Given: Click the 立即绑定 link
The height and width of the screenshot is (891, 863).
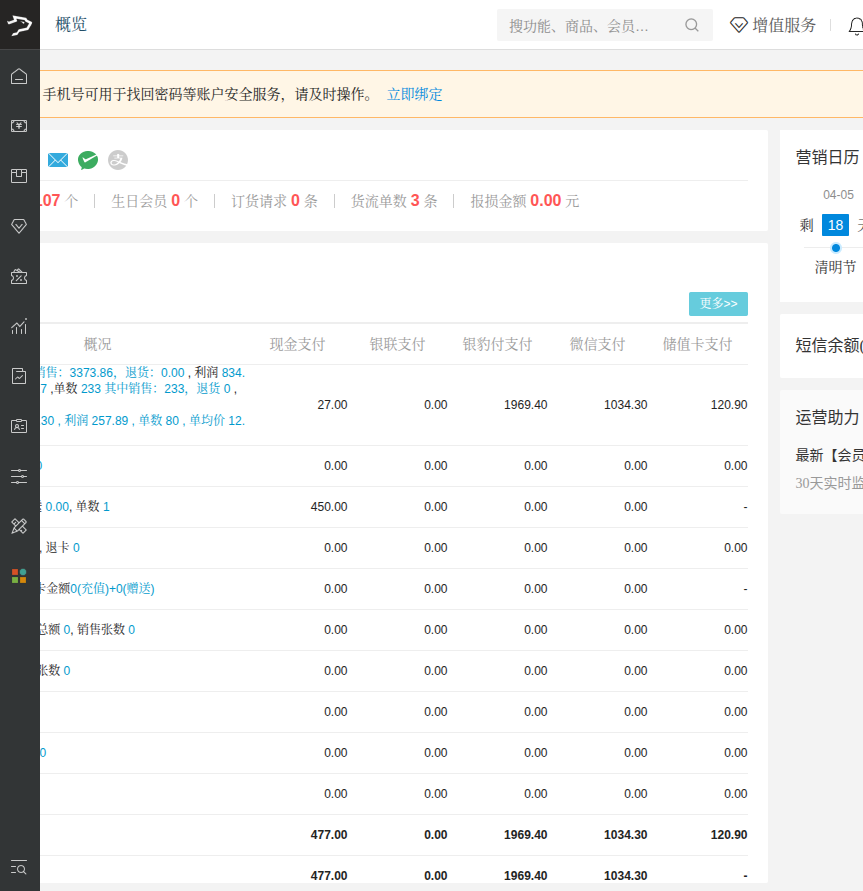Looking at the screenshot, I should [414, 95].
